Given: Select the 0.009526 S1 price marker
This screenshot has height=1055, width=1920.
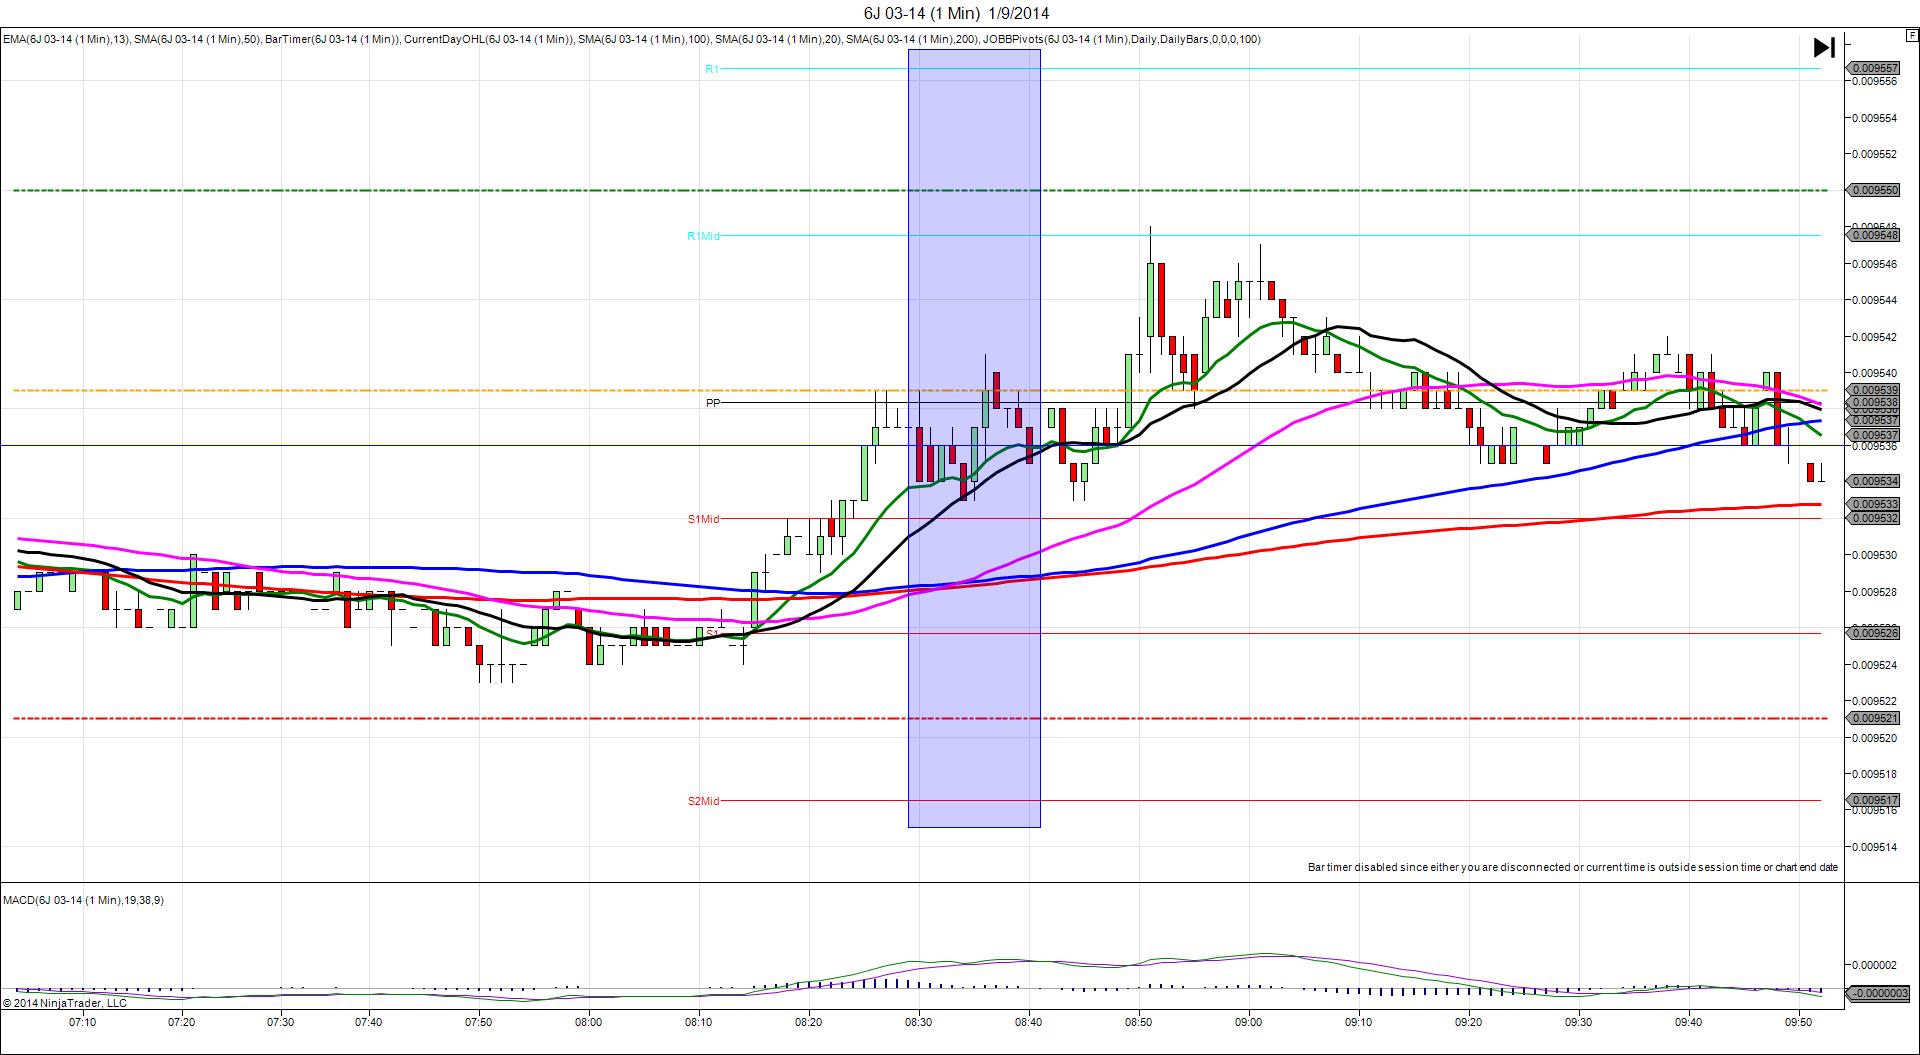Looking at the screenshot, I should tap(1874, 632).
